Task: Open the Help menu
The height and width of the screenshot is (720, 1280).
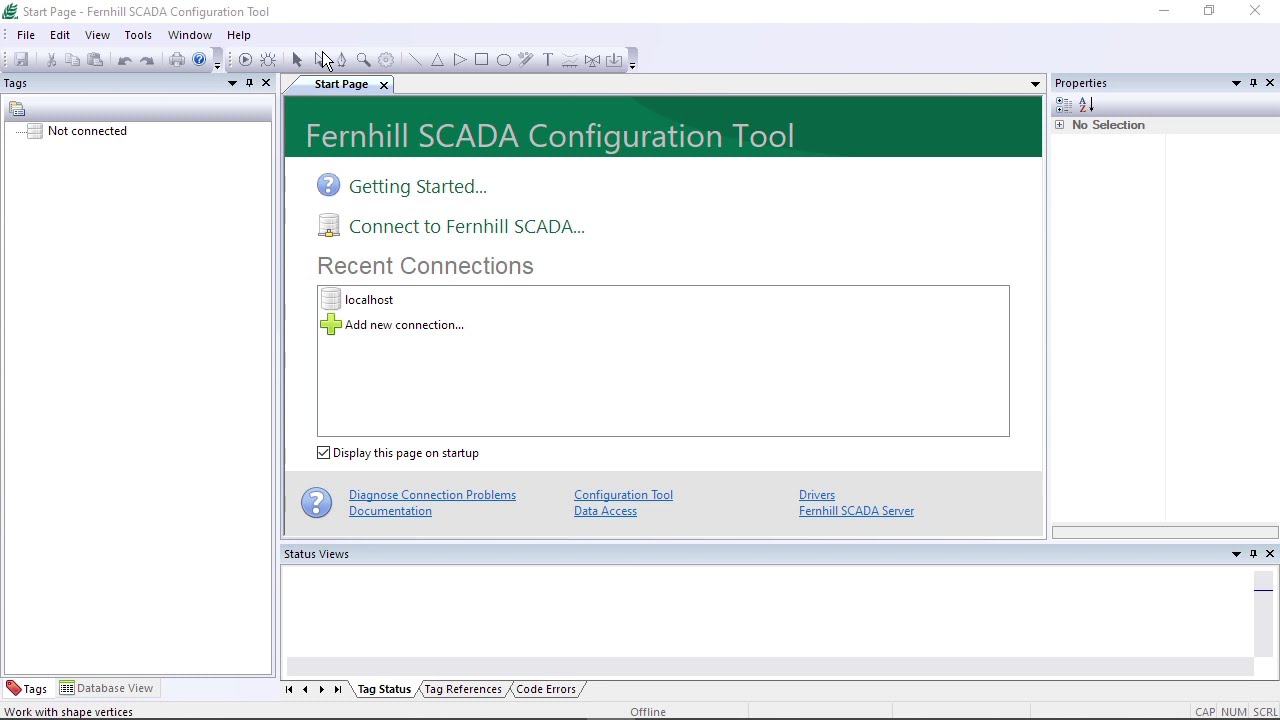Action: 239,35
